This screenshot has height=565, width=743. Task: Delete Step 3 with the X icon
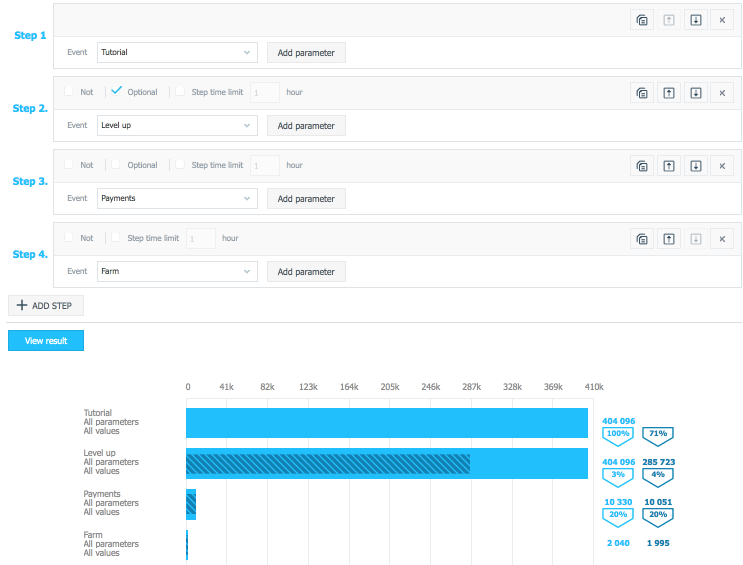[722, 166]
